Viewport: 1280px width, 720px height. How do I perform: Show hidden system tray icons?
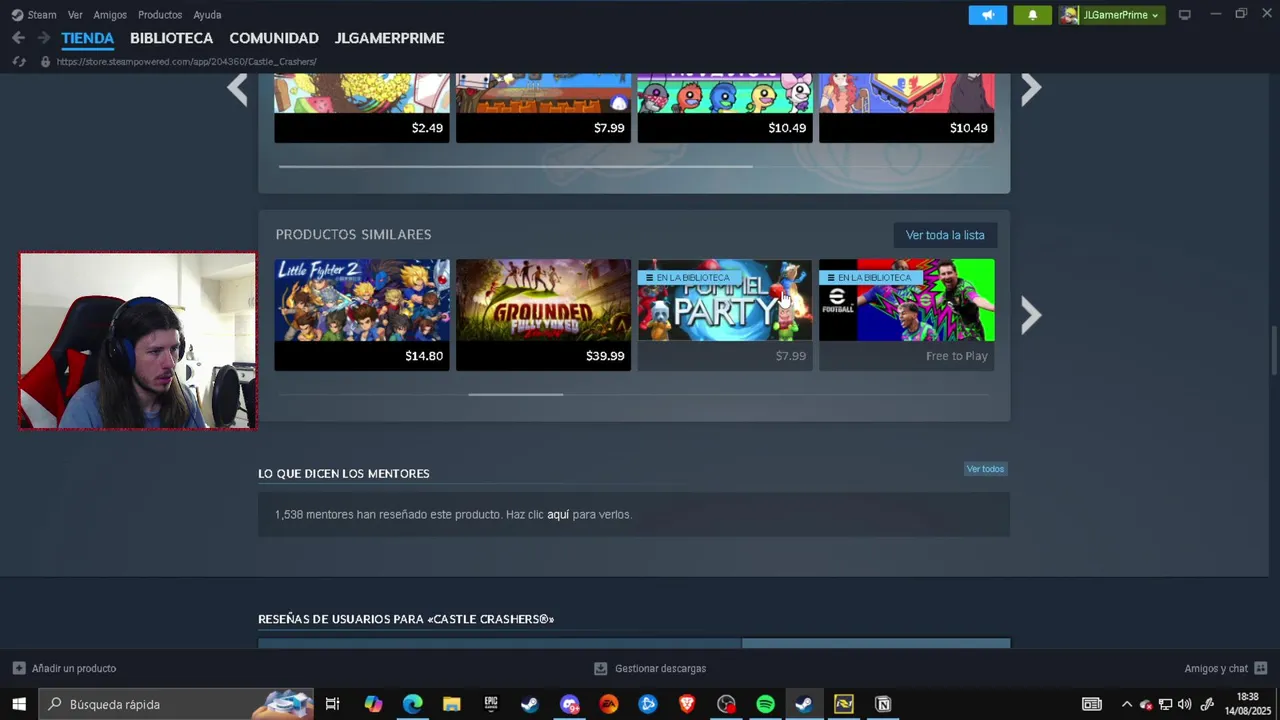(1127, 704)
